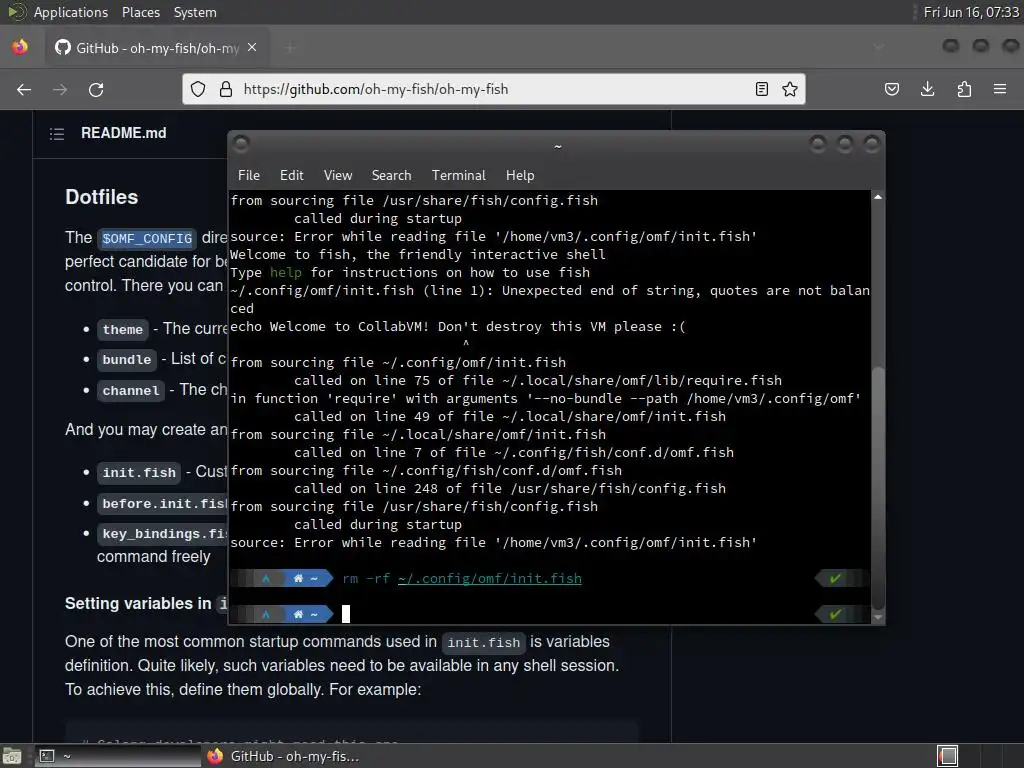The width and height of the screenshot is (1024, 768).
Task: Open the terminal View menu
Action: tap(338, 175)
